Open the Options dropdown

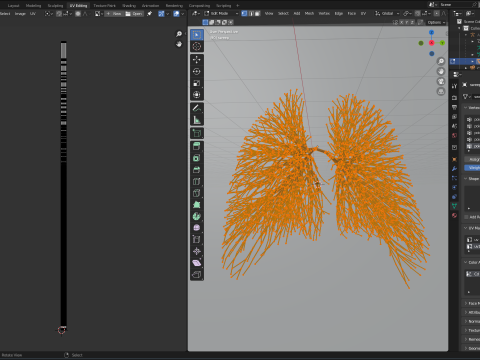point(436,22)
